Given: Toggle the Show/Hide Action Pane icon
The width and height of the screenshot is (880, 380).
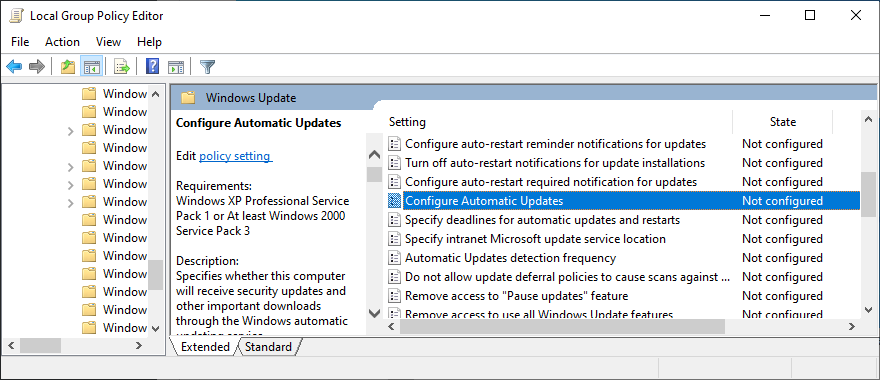Looking at the screenshot, I should (x=176, y=67).
